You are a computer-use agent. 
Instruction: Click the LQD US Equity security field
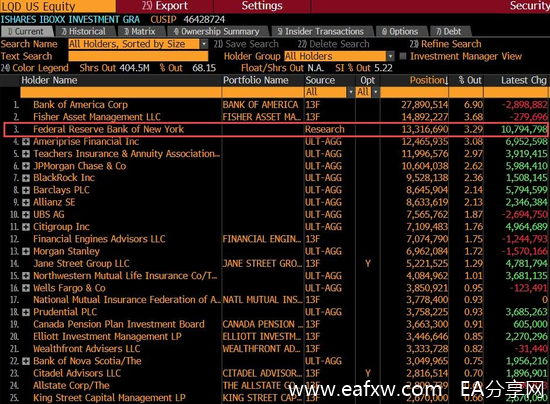58,6
